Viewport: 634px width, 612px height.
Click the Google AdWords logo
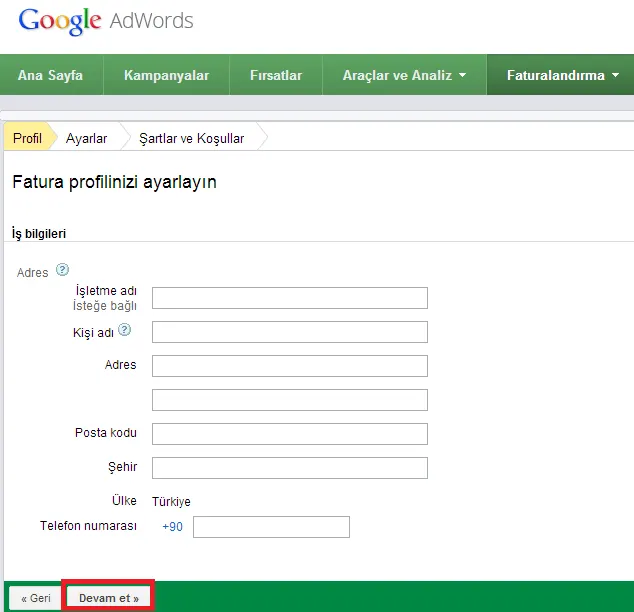click(106, 21)
